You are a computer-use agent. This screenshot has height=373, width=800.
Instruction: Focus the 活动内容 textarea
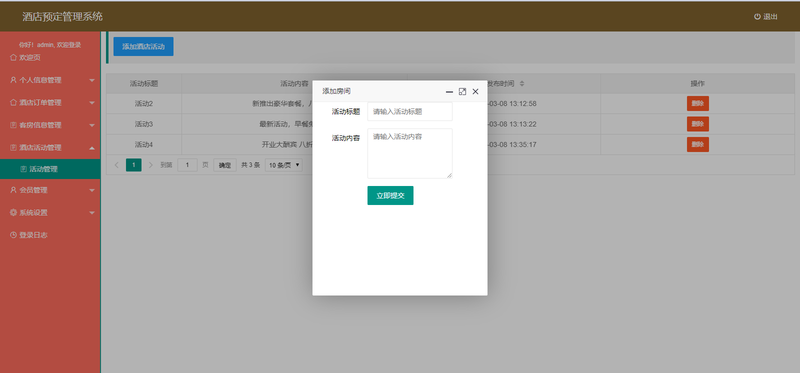(410, 153)
